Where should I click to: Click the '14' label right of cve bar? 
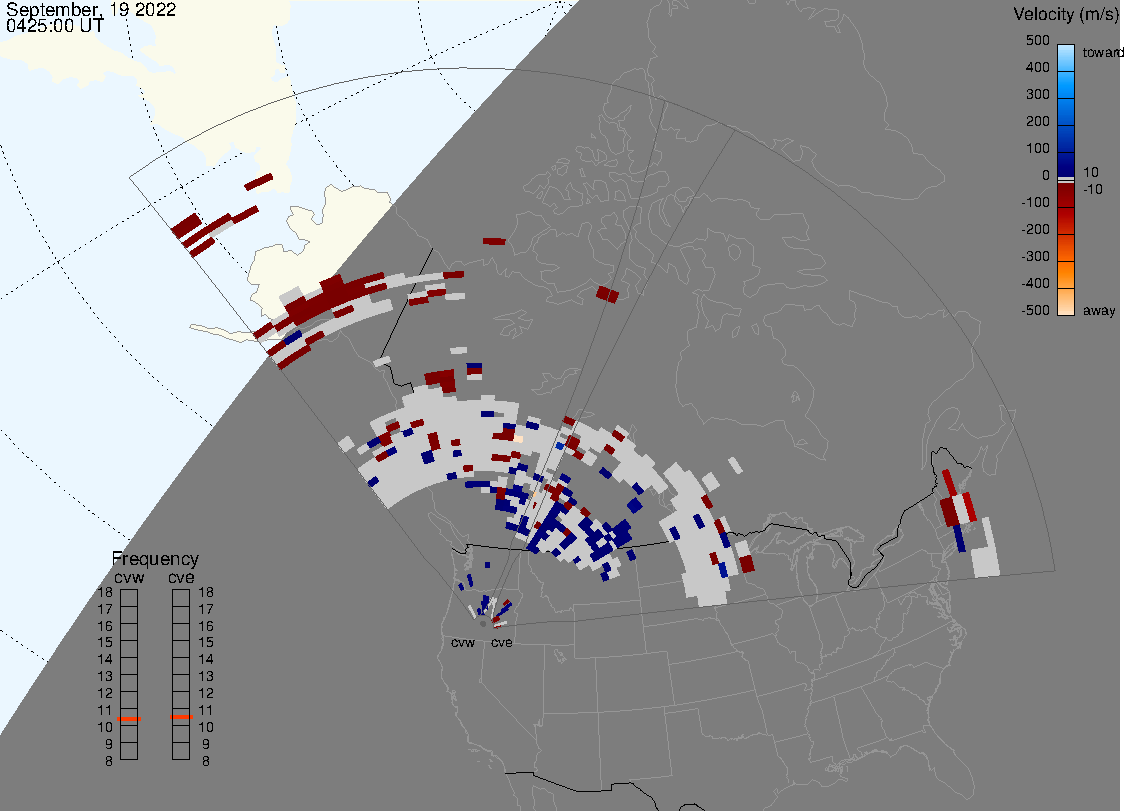pos(206,660)
